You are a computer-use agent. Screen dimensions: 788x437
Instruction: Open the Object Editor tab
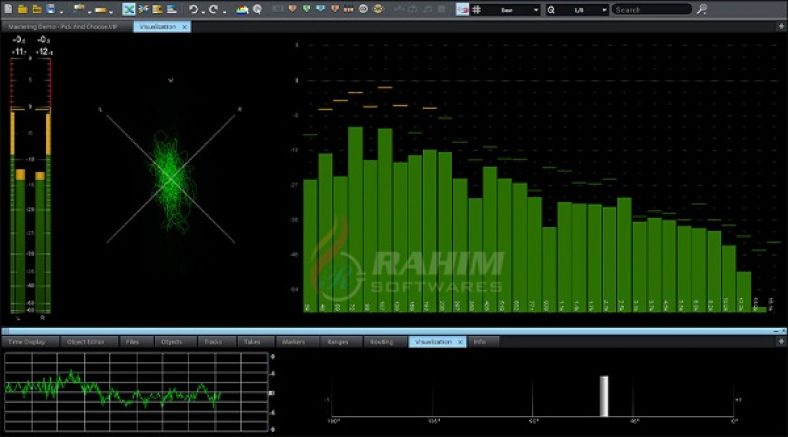click(x=85, y=342)
